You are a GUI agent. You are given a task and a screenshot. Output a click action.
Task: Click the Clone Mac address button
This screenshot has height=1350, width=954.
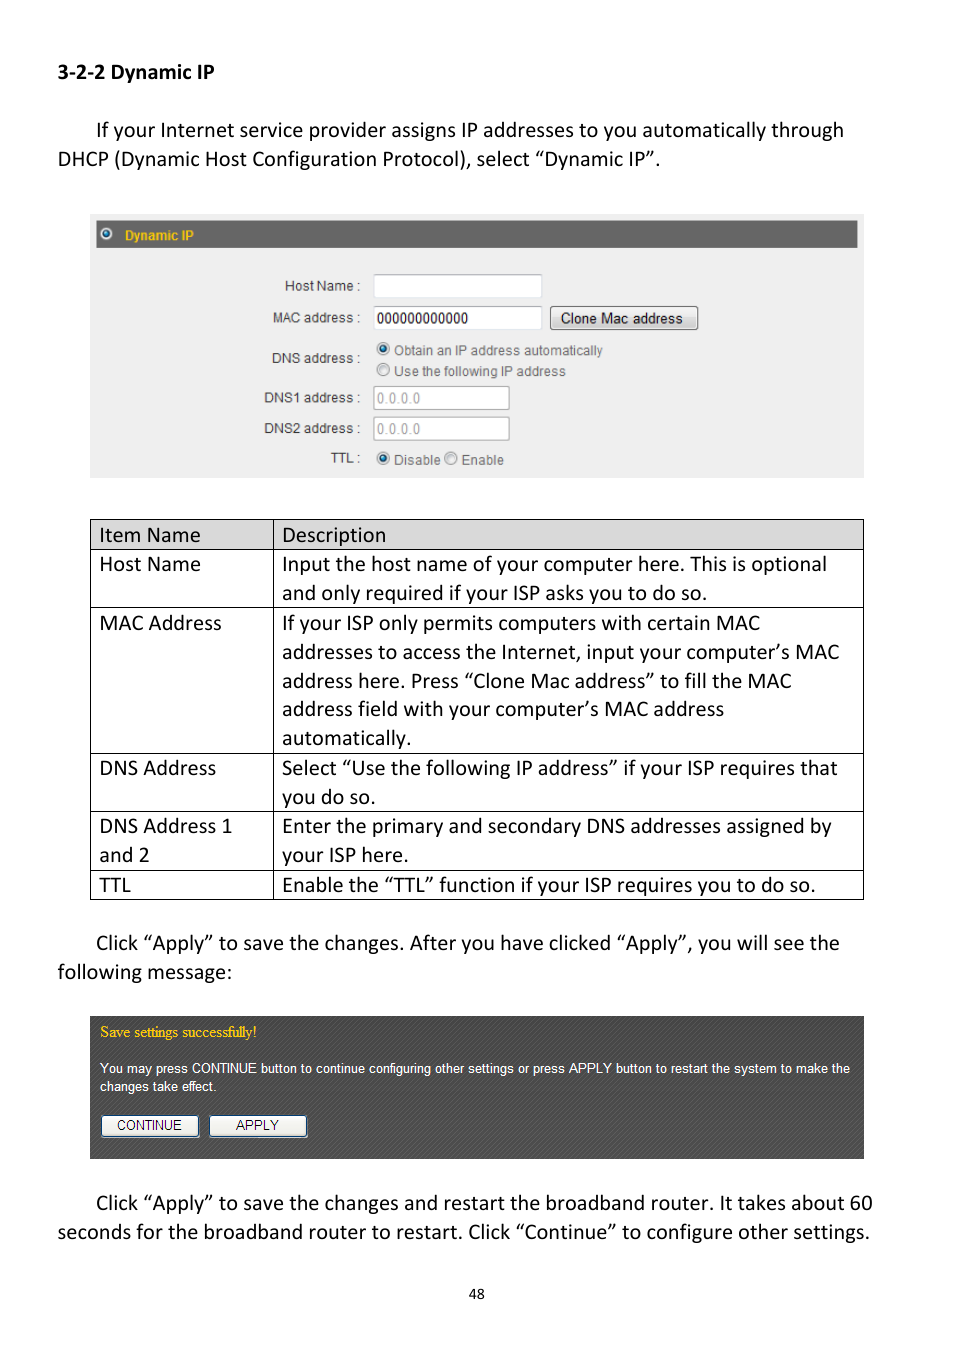pyautogui.click(x=623, y=318)
